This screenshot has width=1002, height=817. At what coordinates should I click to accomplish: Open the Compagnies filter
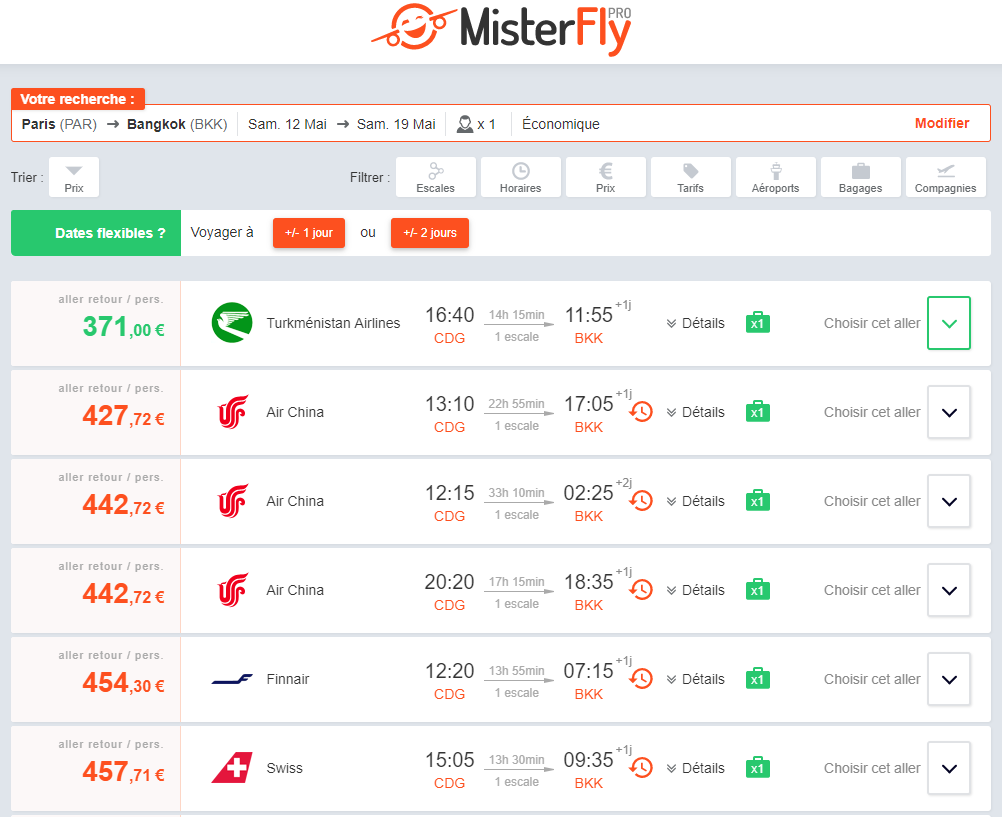[x=946, y=177]
